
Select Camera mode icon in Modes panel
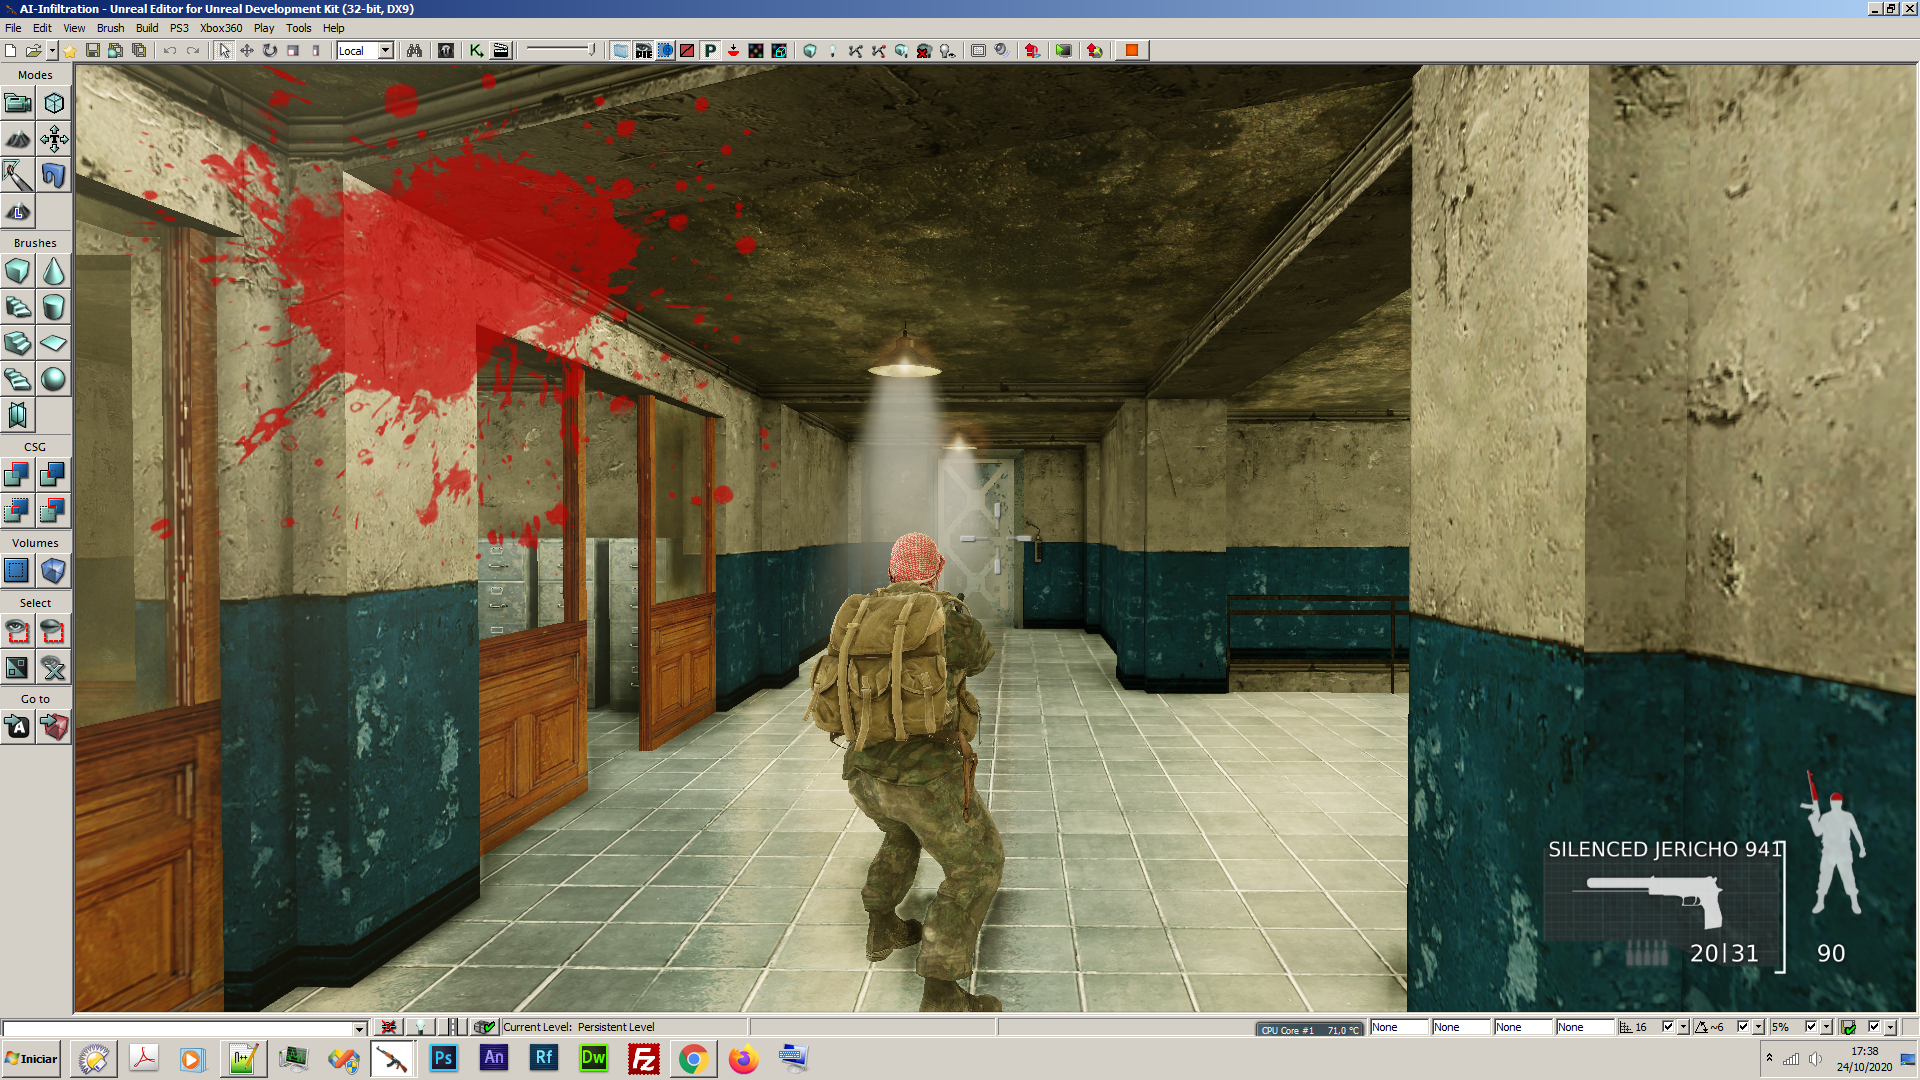(x=18, y=103)
